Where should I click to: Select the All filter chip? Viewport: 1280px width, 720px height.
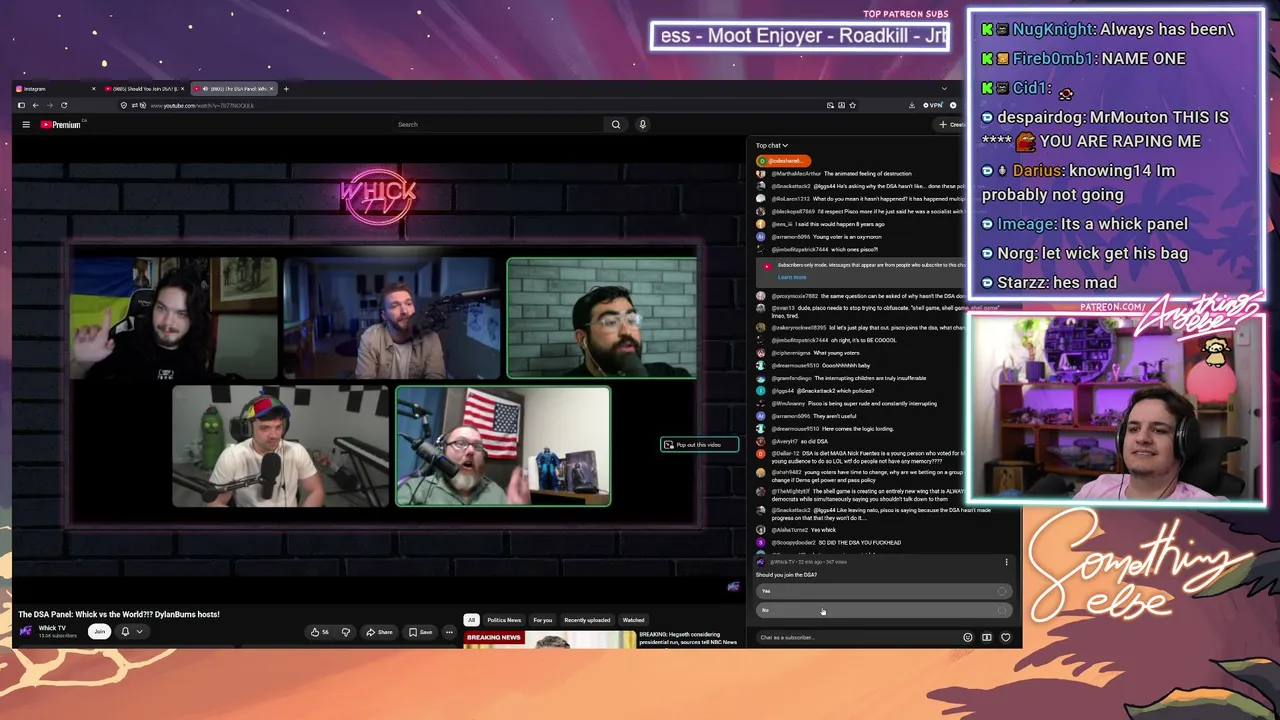click(x=471, y=620)
